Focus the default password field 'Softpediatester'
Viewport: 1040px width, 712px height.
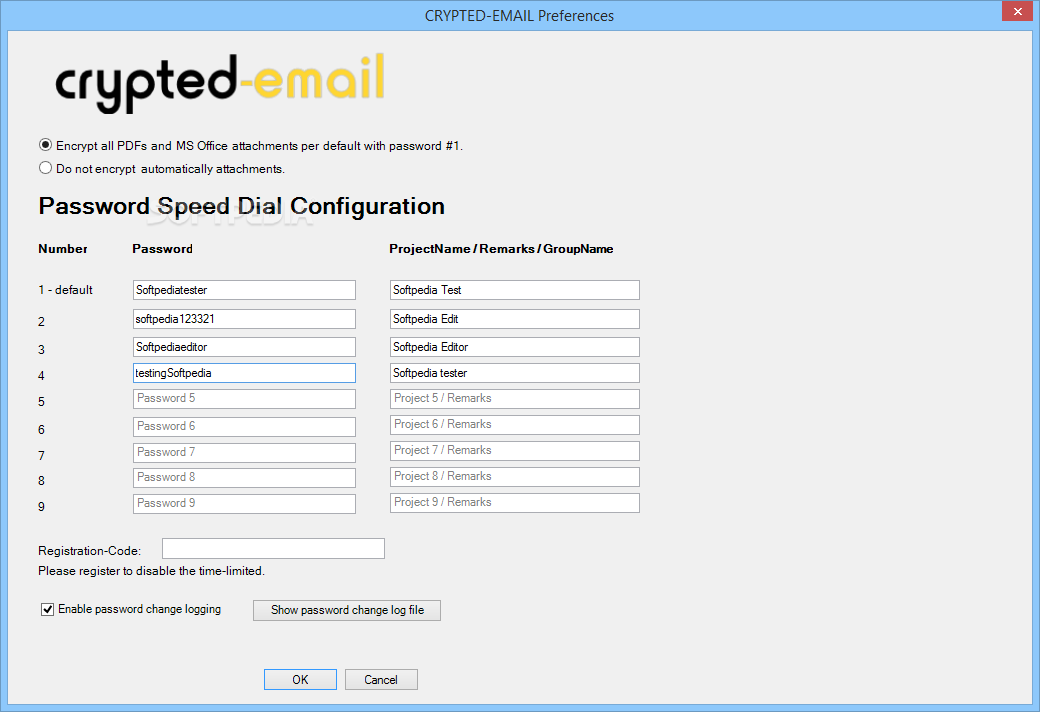pyautogui.click(x=244, y=290)
